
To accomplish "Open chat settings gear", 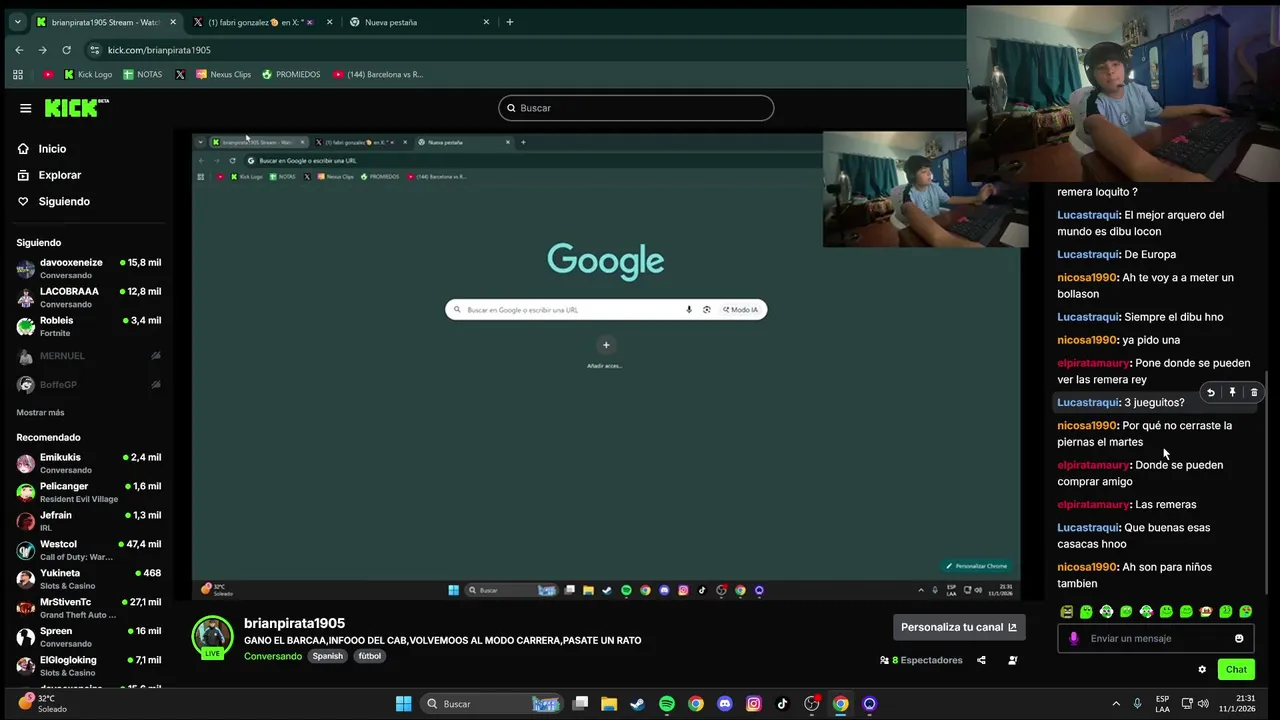I will 1202,670.
